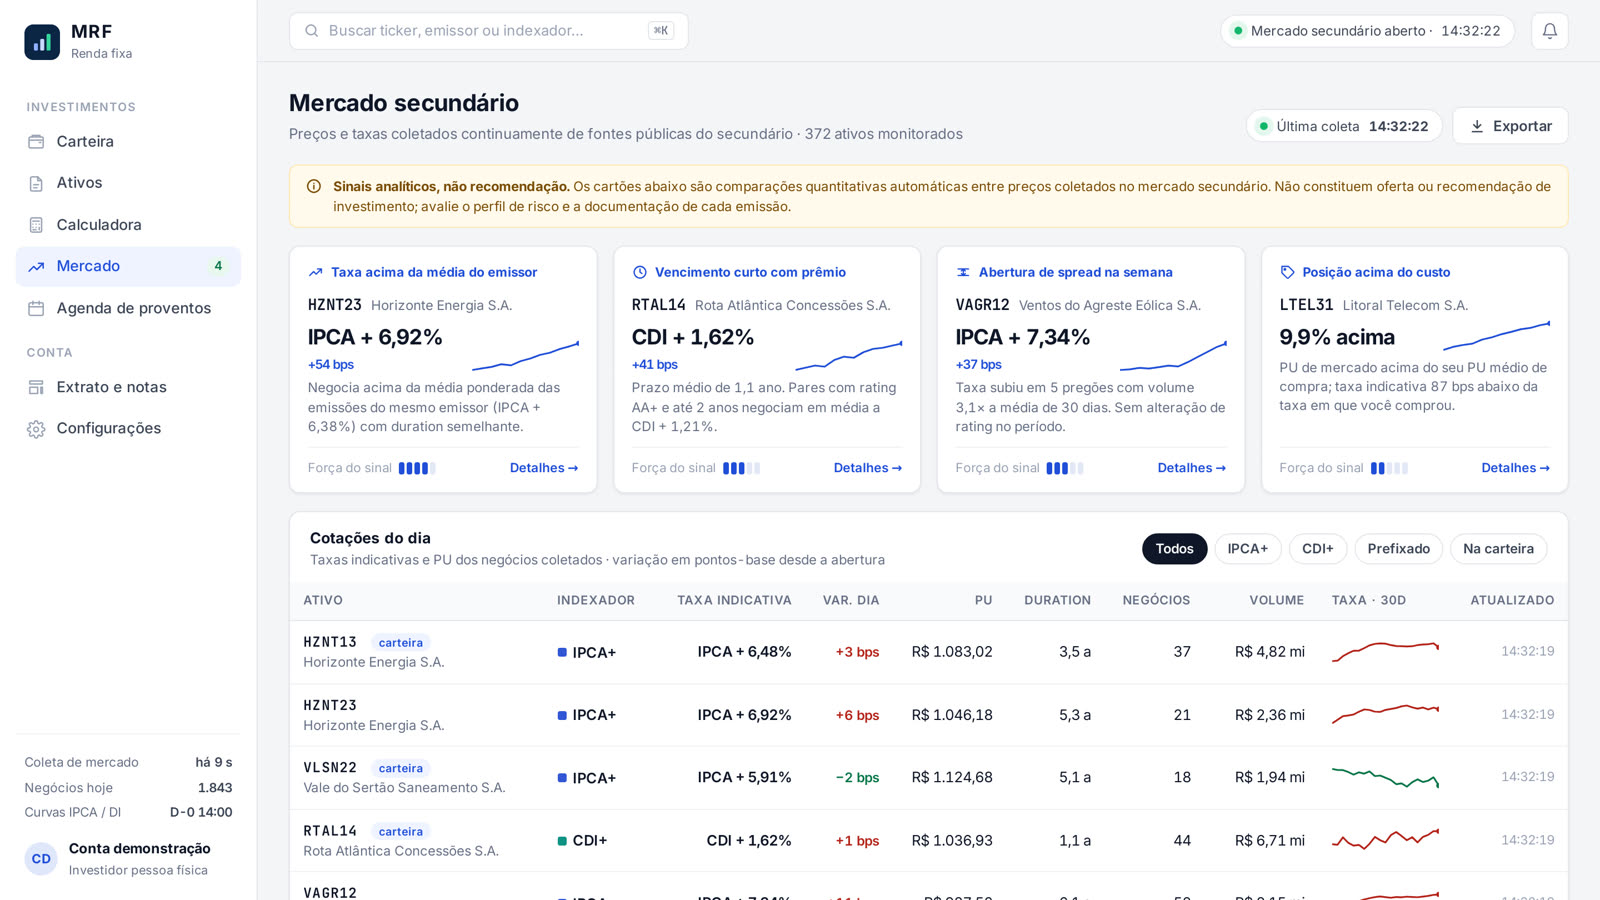Click the HZNT13 ticker row
The height and width of the screenshot is (900, 1600).
click(x=929, y=652)
